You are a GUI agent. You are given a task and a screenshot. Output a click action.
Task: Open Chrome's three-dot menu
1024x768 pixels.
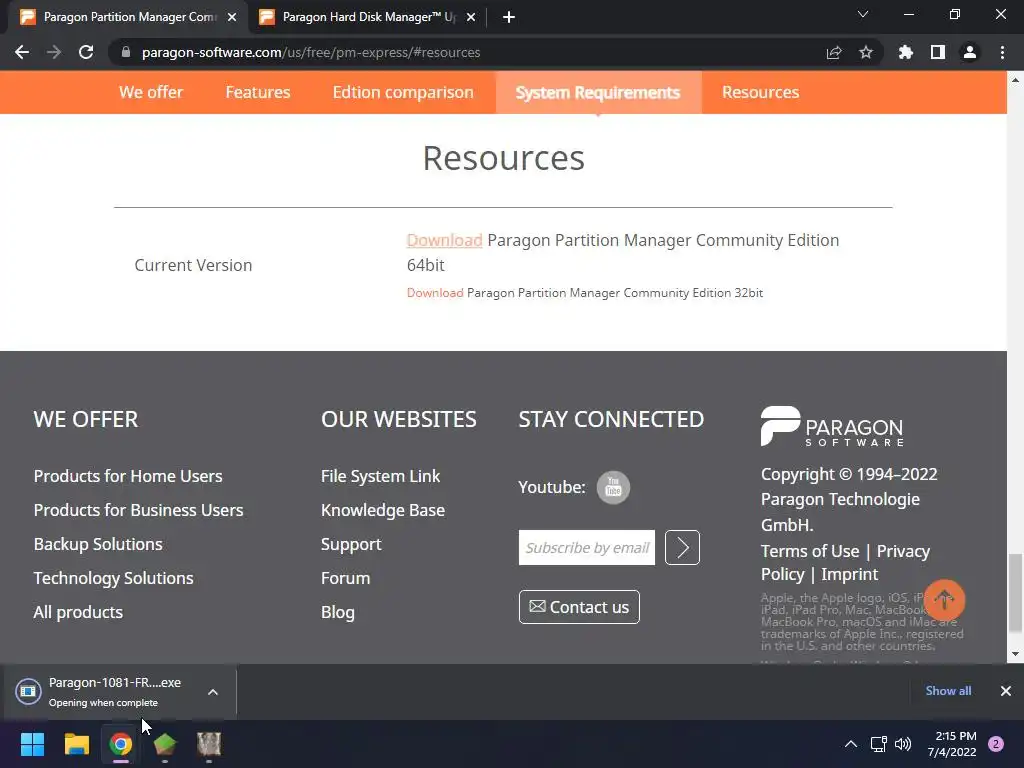1002,52
